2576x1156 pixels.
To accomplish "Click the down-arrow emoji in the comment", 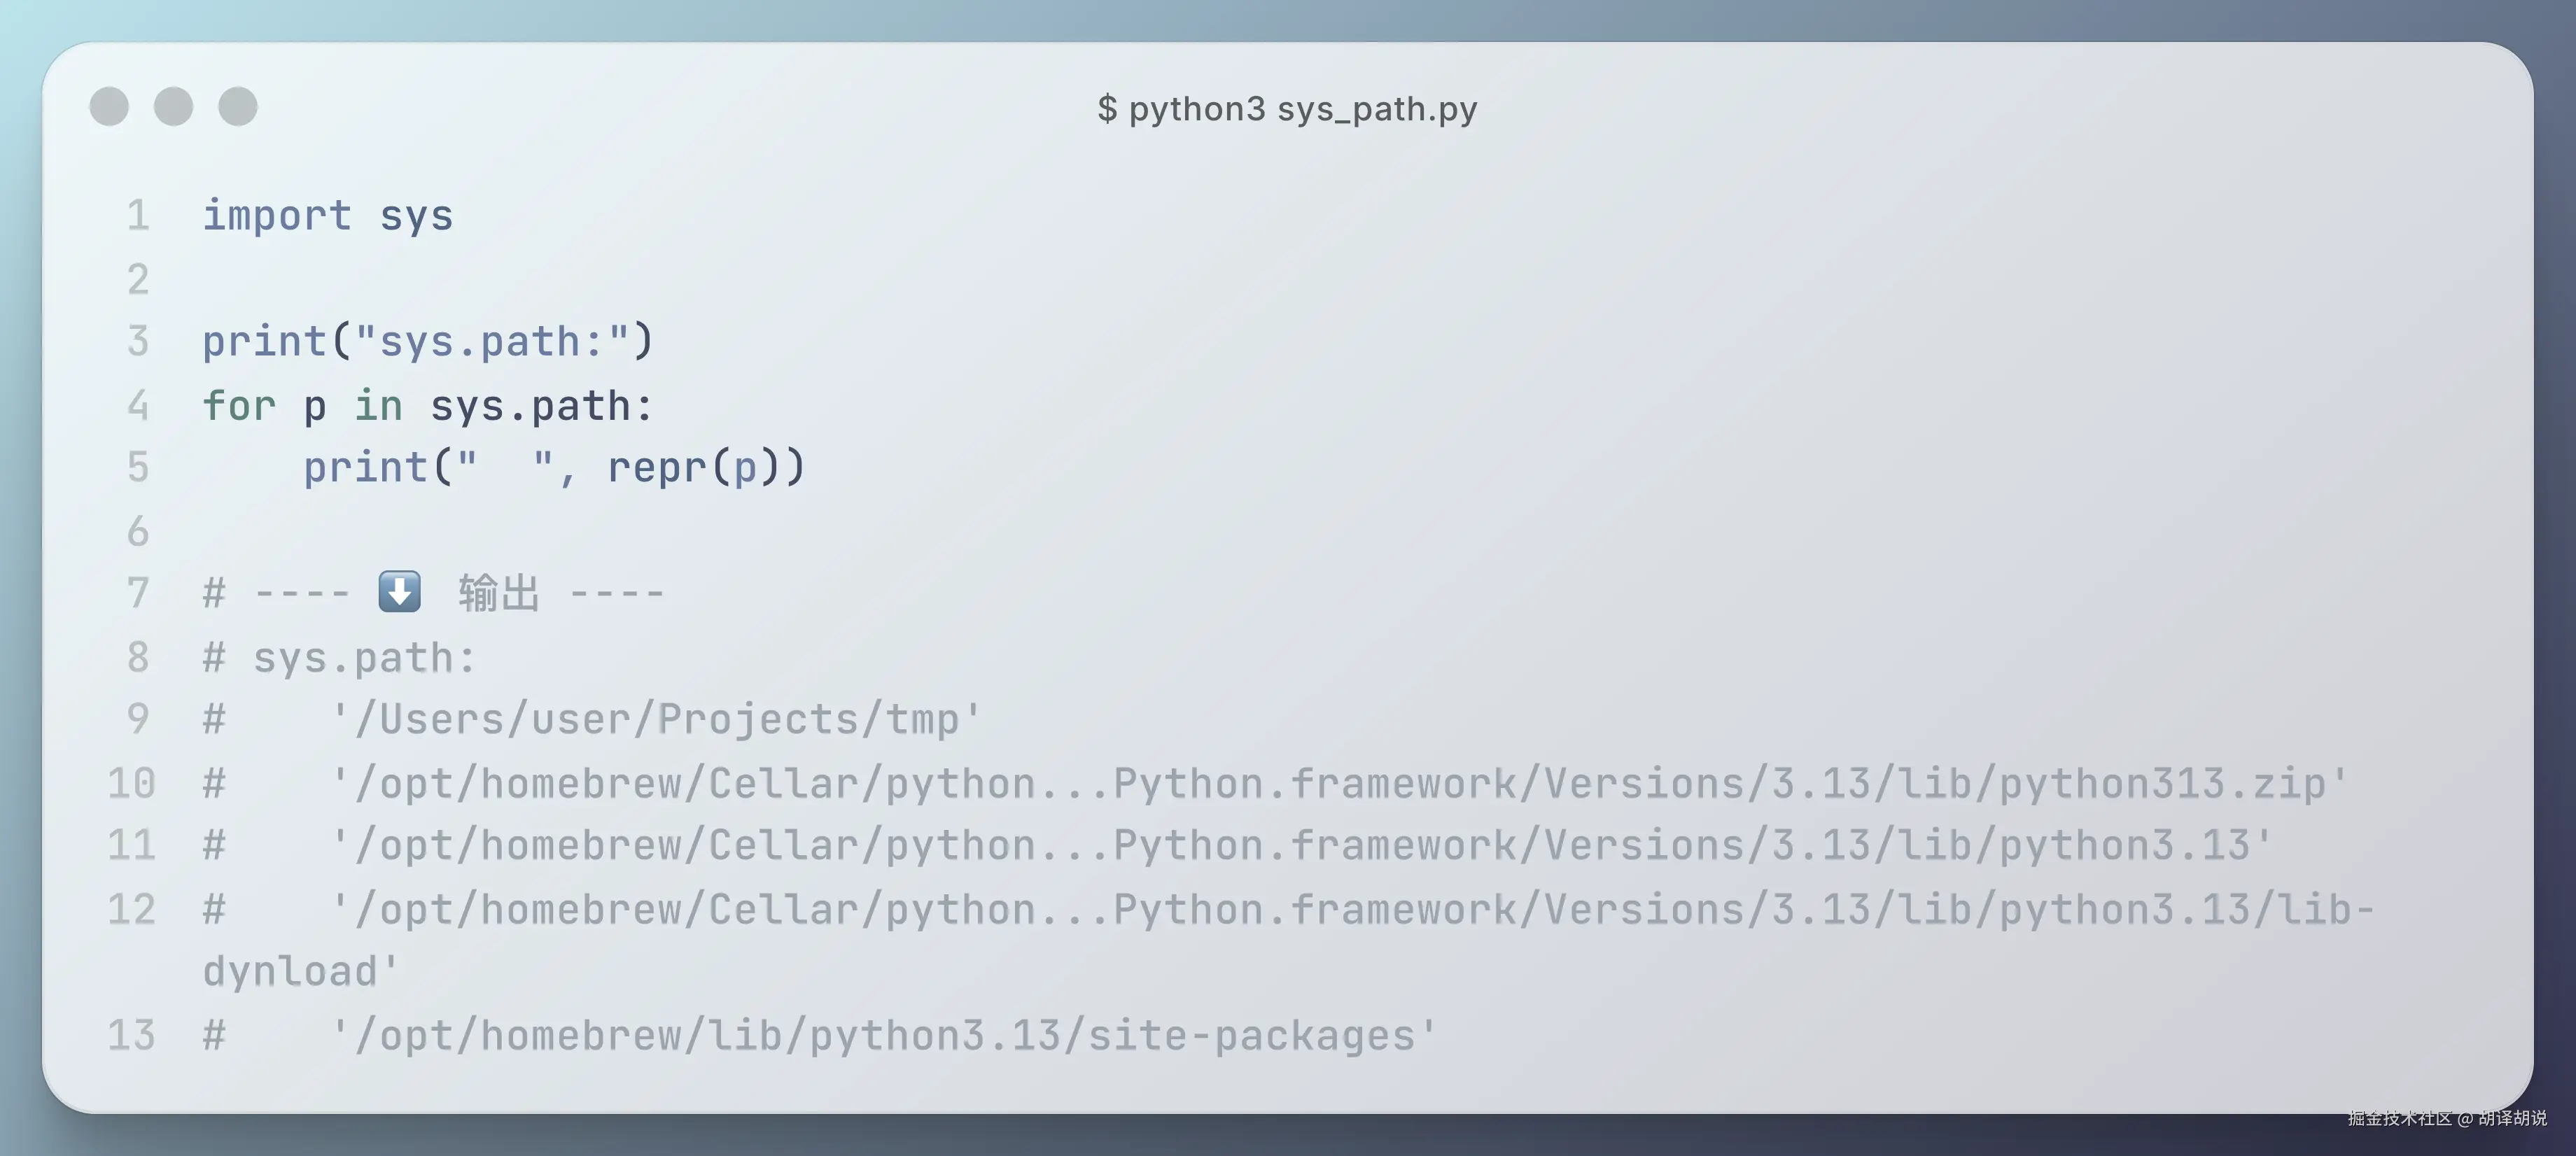I will [x=399, y=592].
